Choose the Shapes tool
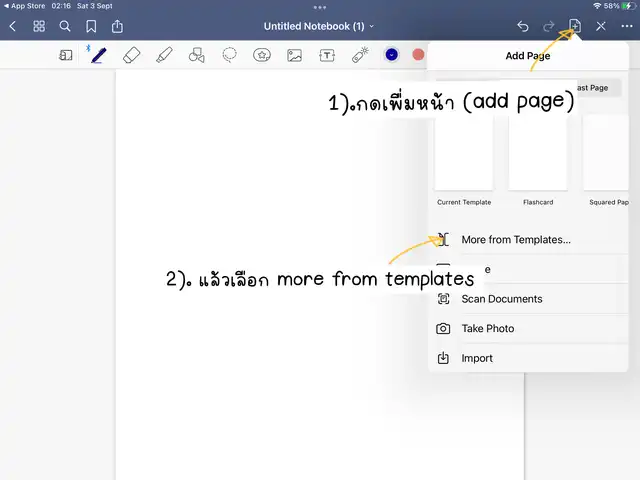This screenshot has width=640, height=480. pos(197,55)
